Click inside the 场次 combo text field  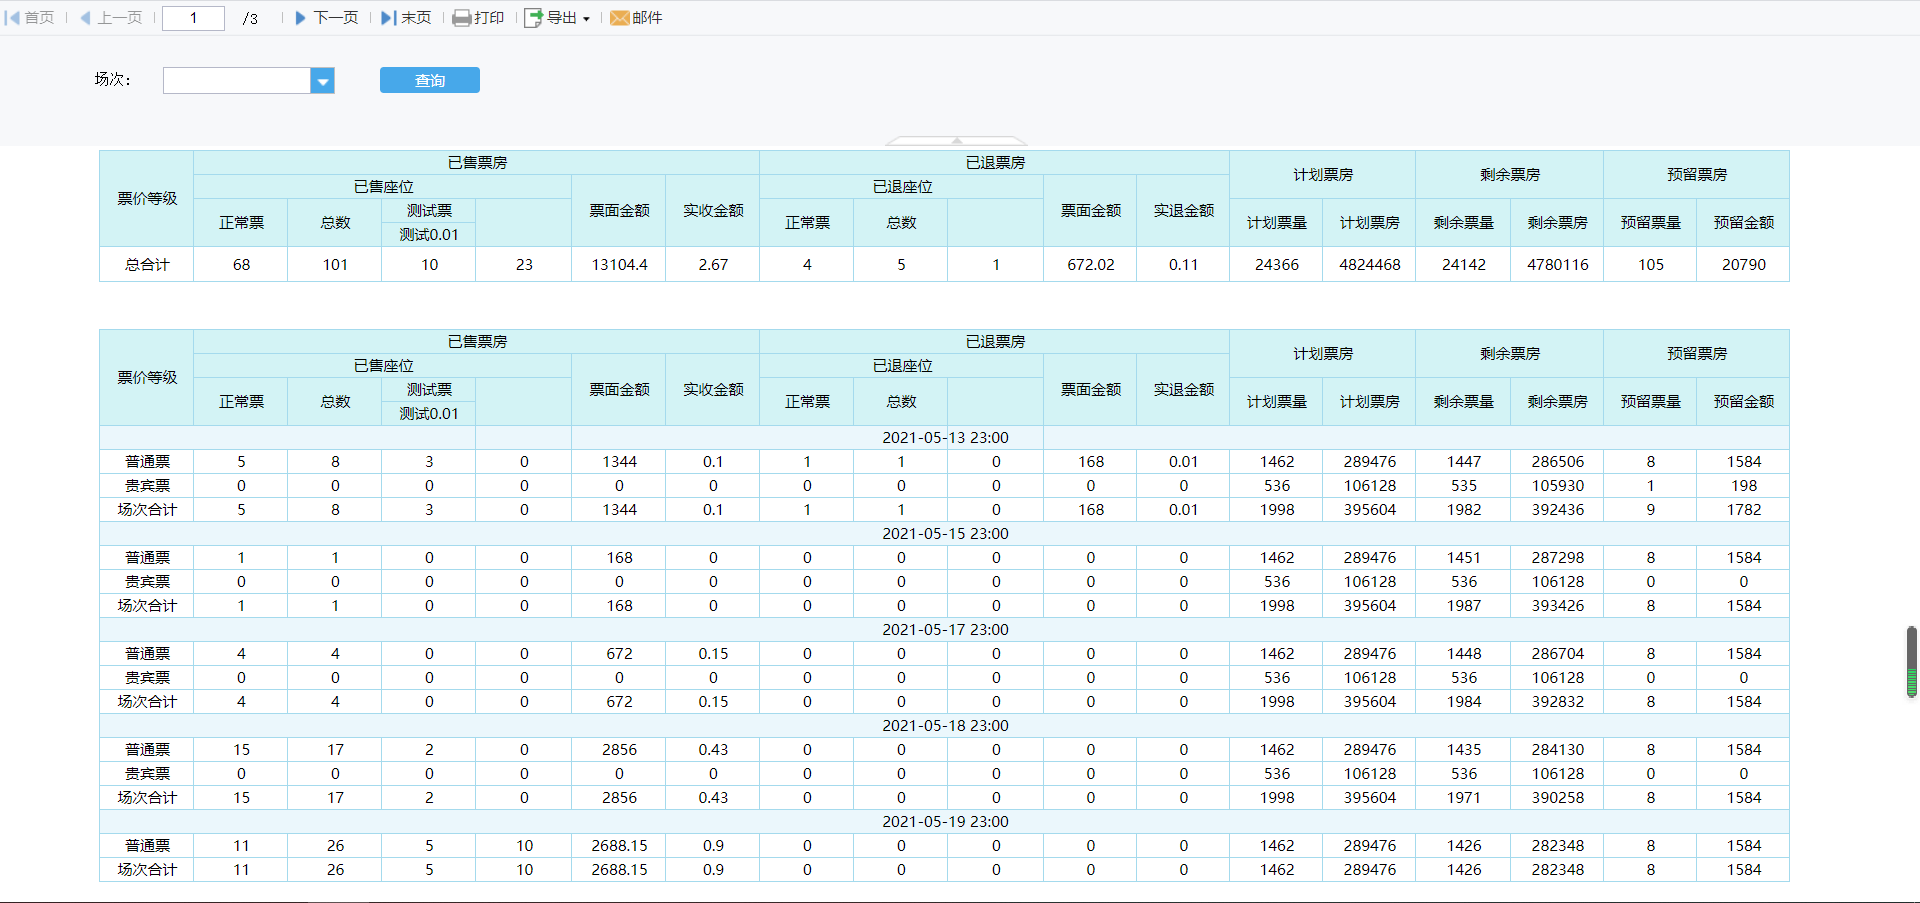pos(237,81)
